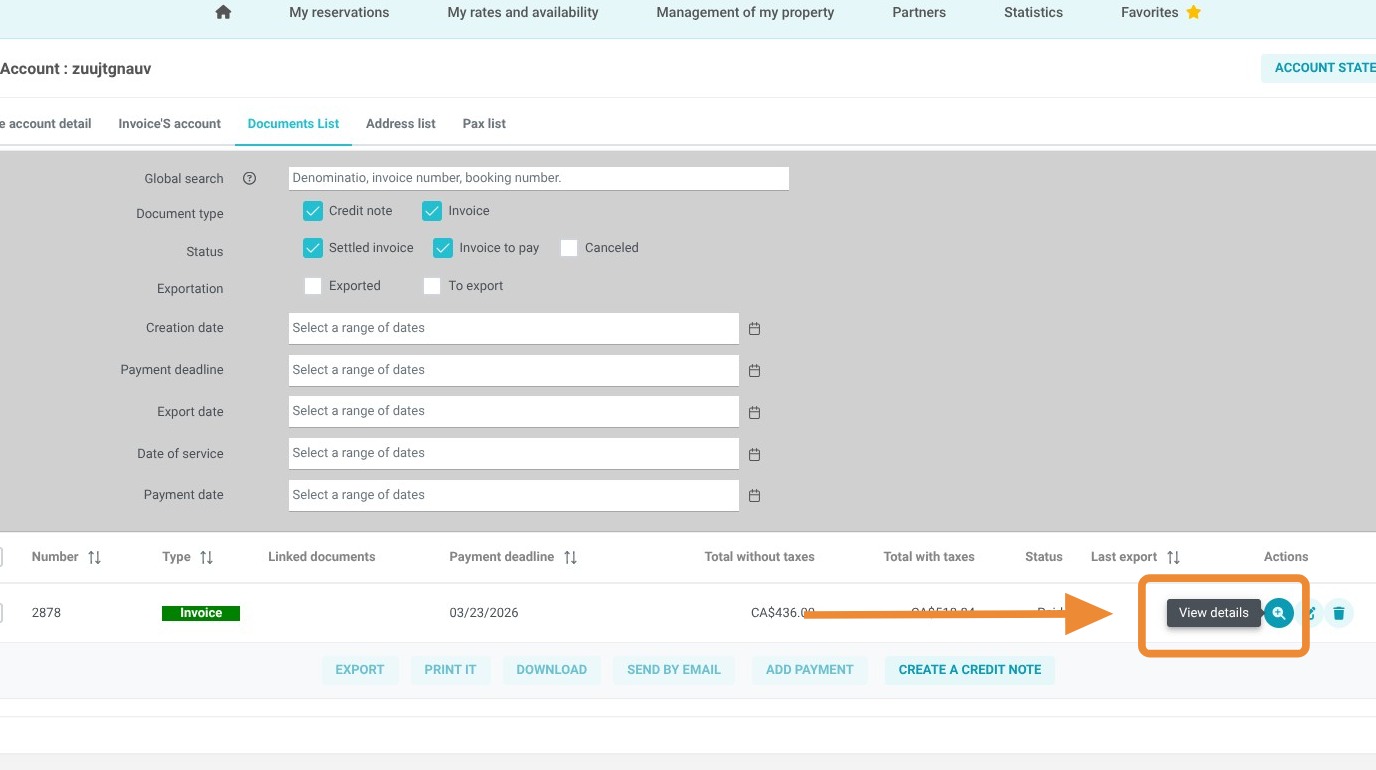This screenshot has width=1376, height=770.
Task: Click CREATE A CREDIT NOTE button
Action: [970, 670]
